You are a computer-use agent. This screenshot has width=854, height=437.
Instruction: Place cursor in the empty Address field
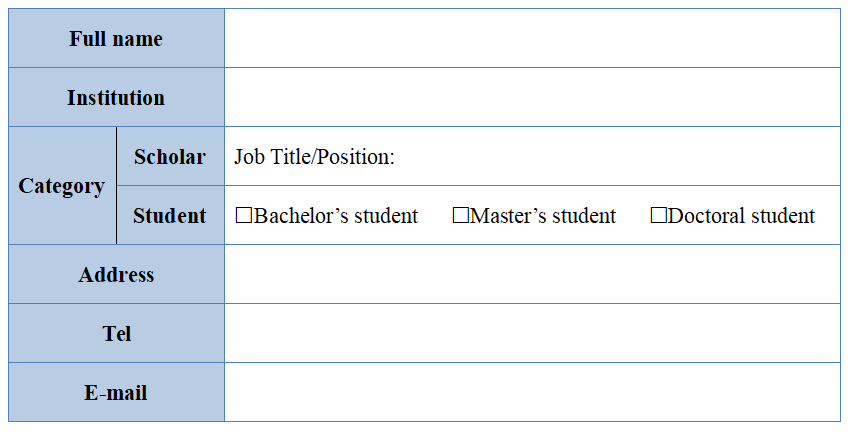coord(532,274)
